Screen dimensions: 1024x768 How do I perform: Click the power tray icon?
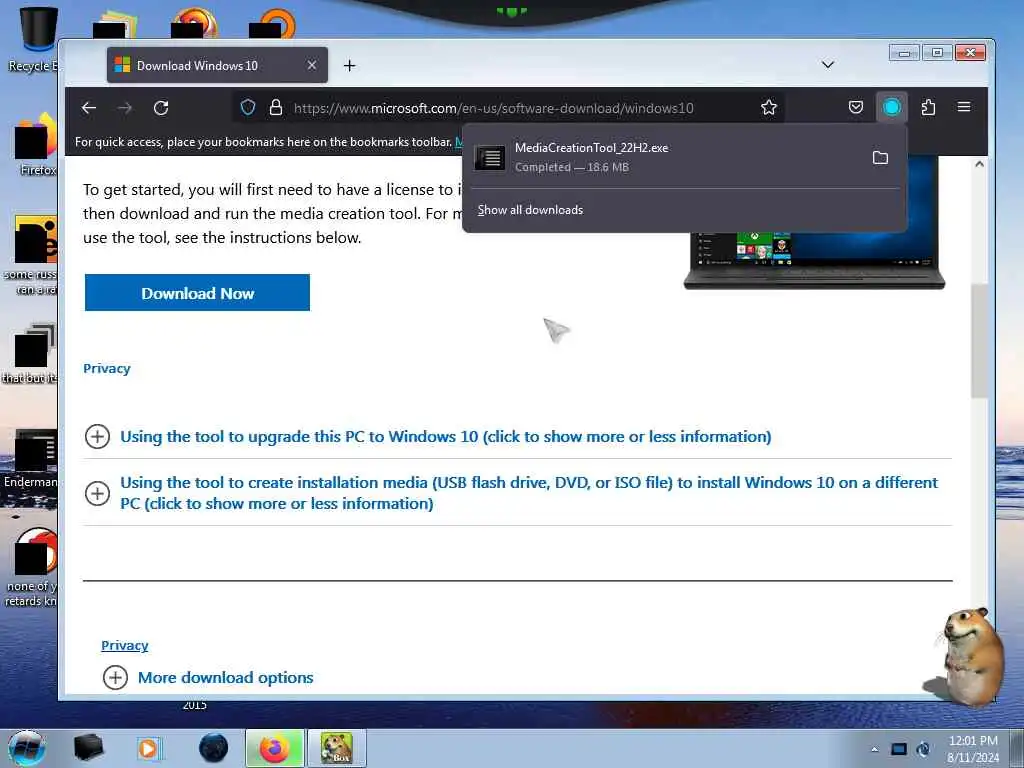pyautogui.click(x=923, y=749)
